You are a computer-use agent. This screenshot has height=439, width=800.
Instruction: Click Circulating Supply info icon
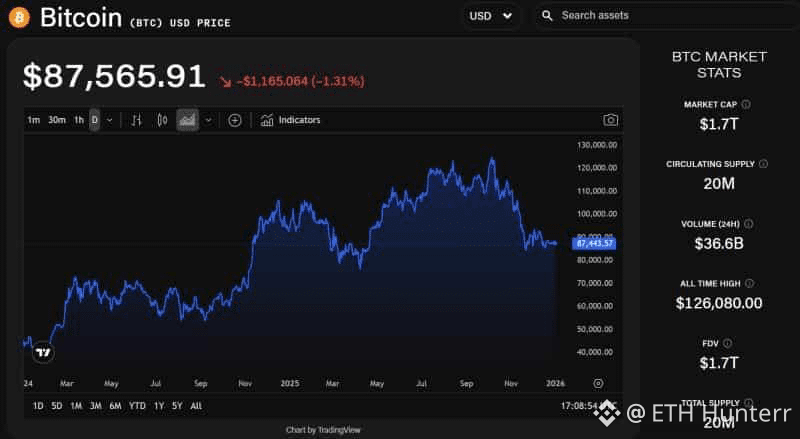pyautogui.click(x=763, y=164)
